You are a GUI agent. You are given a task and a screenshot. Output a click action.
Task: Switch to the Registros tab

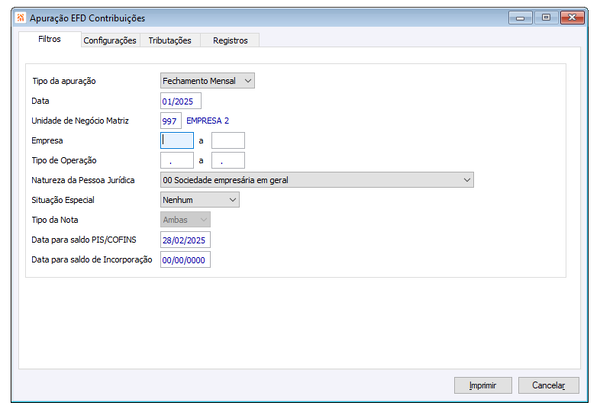click(230, 40)
